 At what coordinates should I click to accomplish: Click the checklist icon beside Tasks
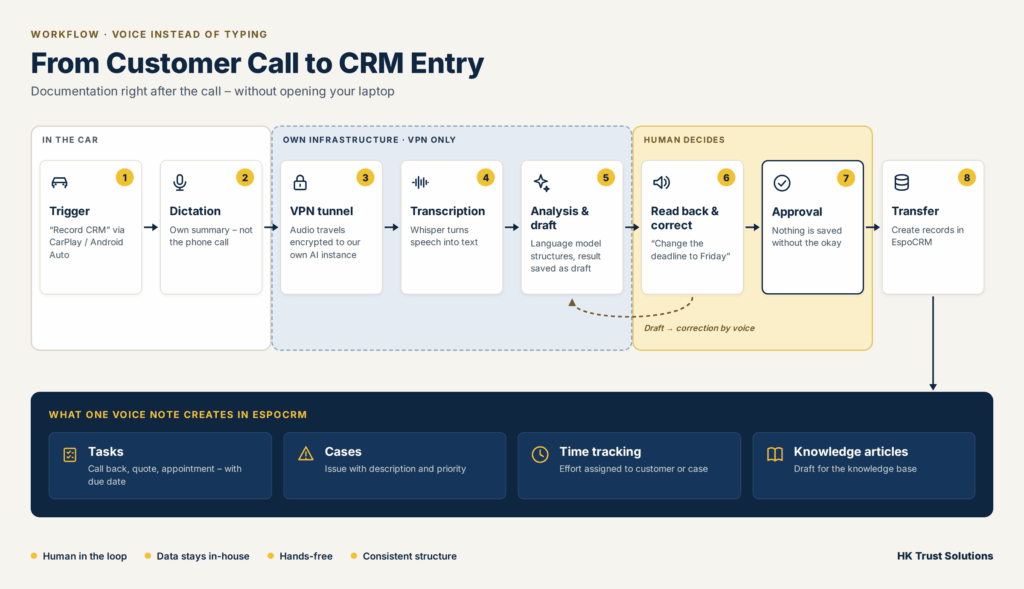(x=70, y=454)
